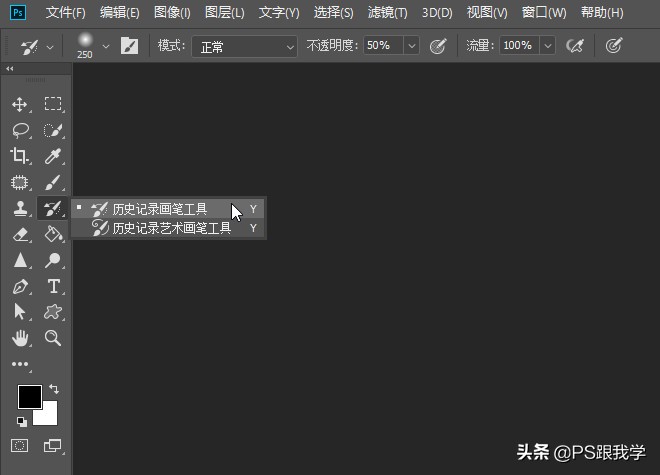This screenshot has width=660, height=475.
Task: Select the Path Selection arrow tool
Action: pyautogui.click(x=19, y=312)
